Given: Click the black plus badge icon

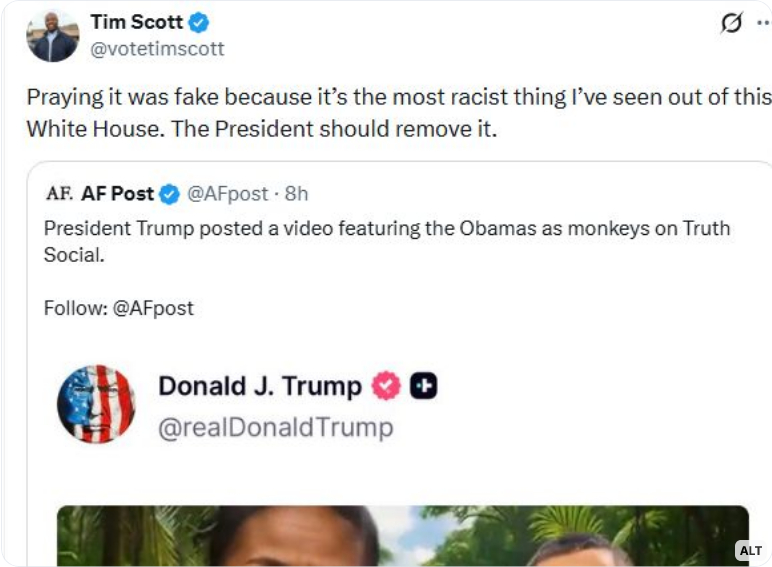Looking at the screenshot, I should point(424,386).
